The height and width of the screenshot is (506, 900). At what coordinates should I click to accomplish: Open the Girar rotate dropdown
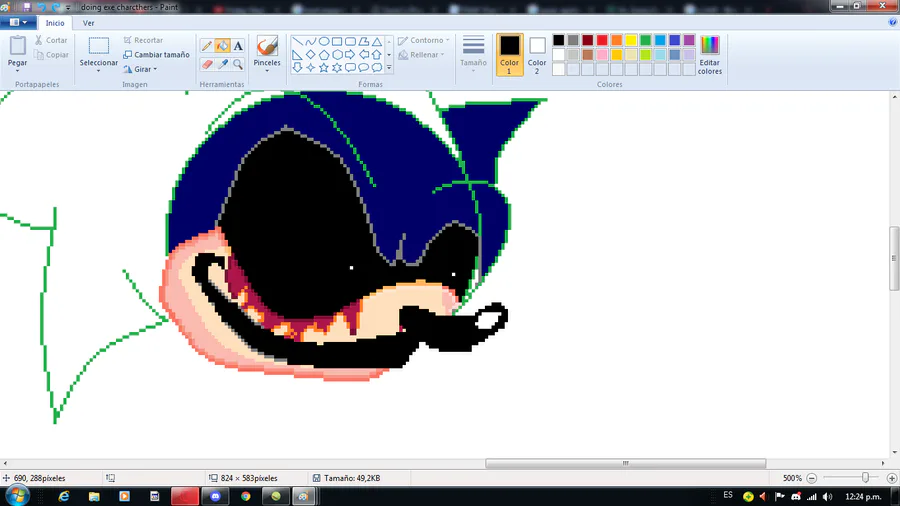(140, 69)
